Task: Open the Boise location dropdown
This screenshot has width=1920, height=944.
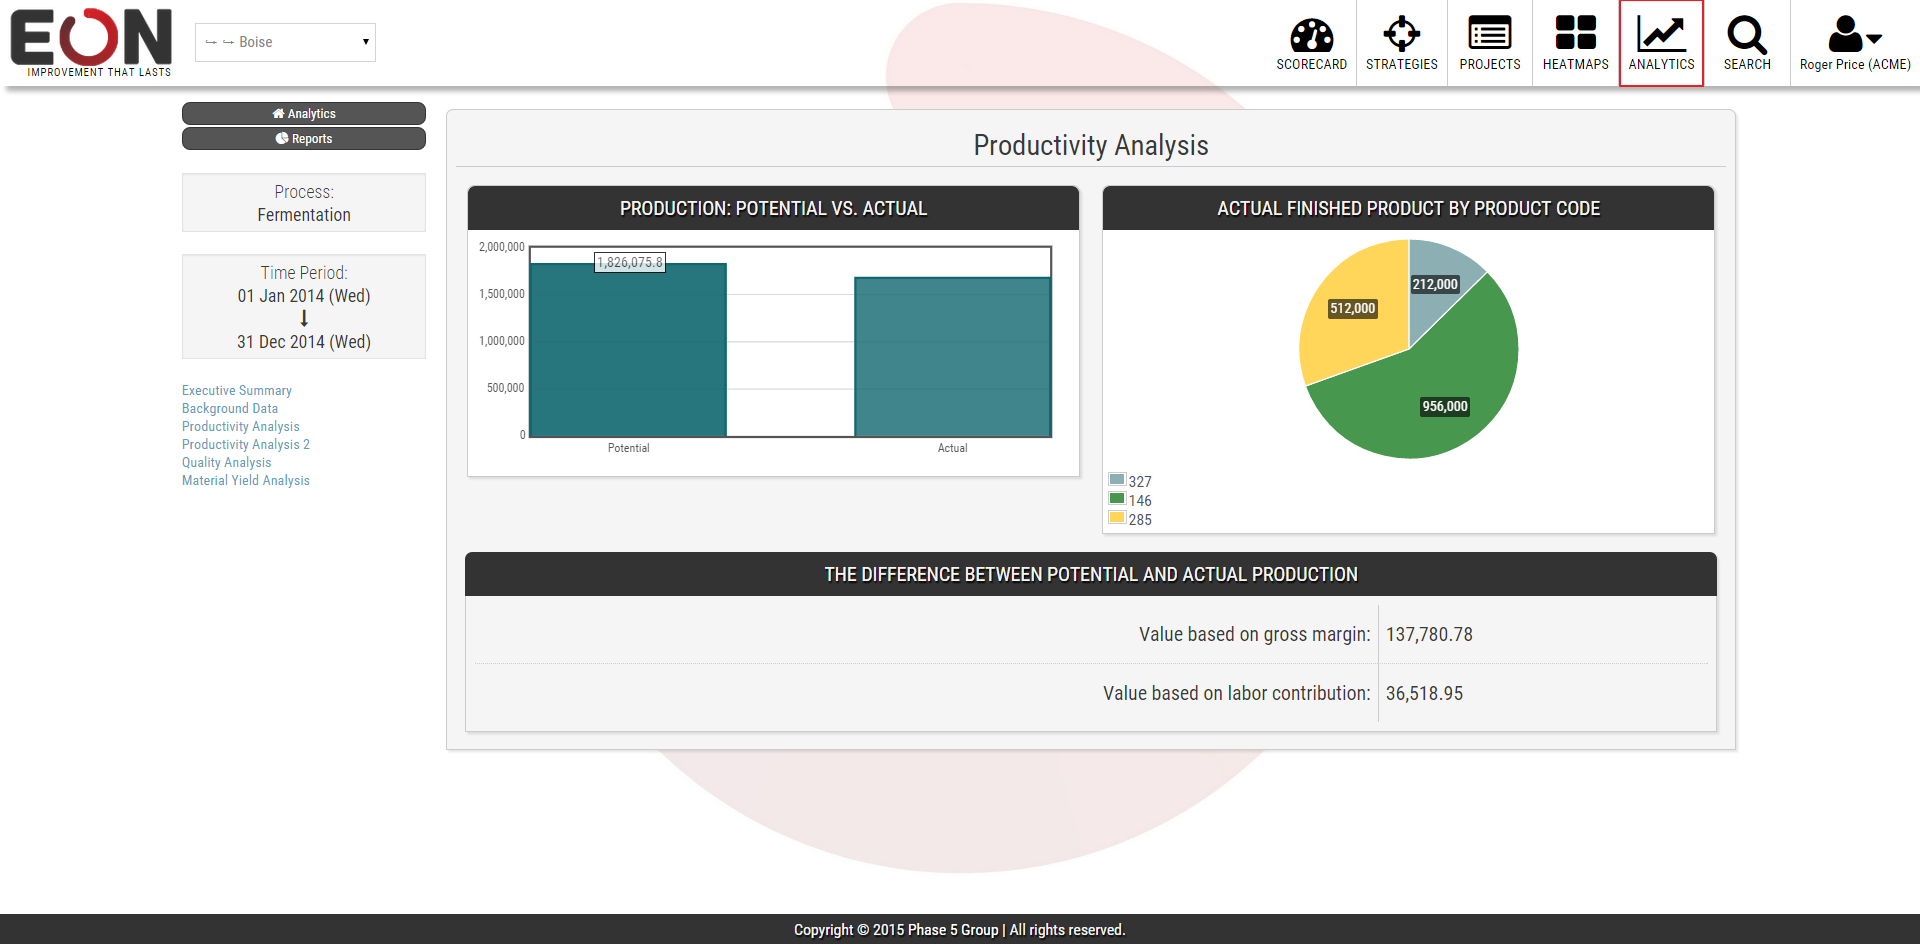Action: pos(285,42)
